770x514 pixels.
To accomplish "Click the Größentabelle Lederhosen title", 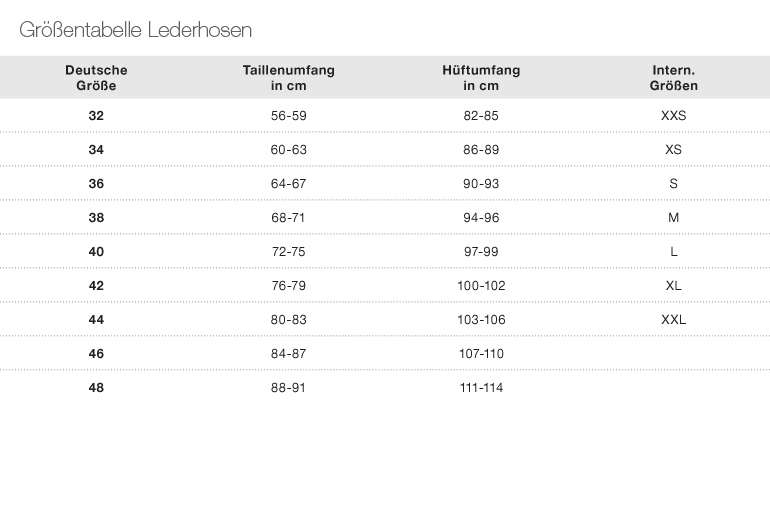I will [135, 30].
